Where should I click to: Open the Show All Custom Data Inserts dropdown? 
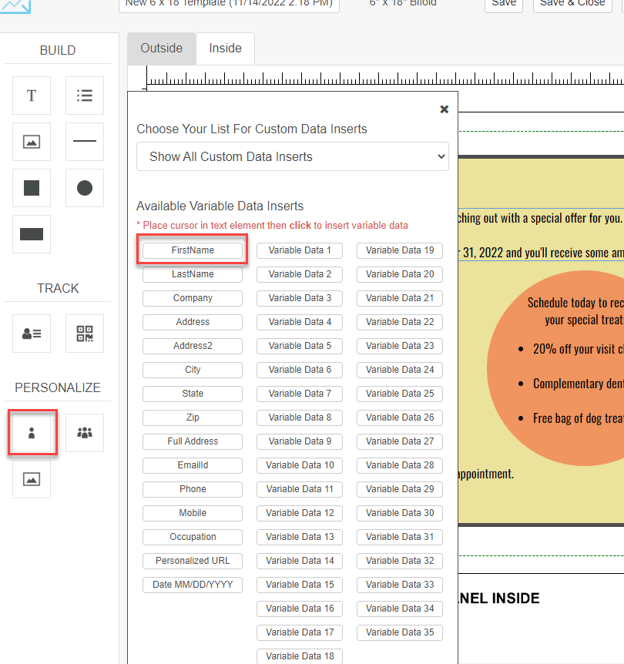click(x=293, y=157)
